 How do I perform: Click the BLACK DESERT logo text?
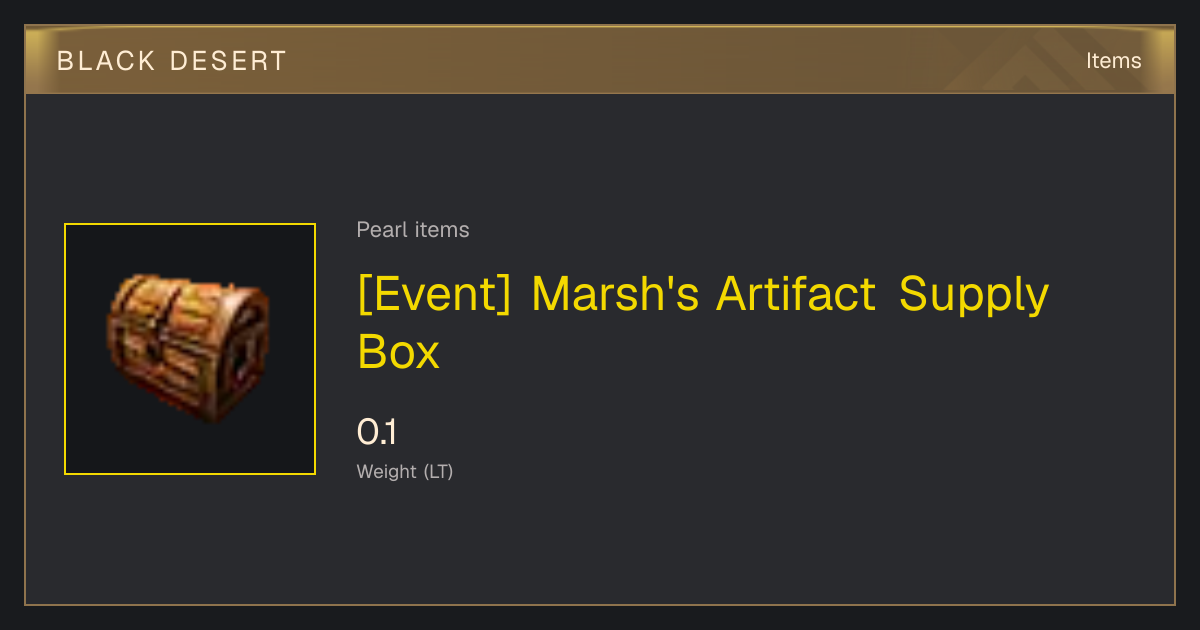(171, 61)
